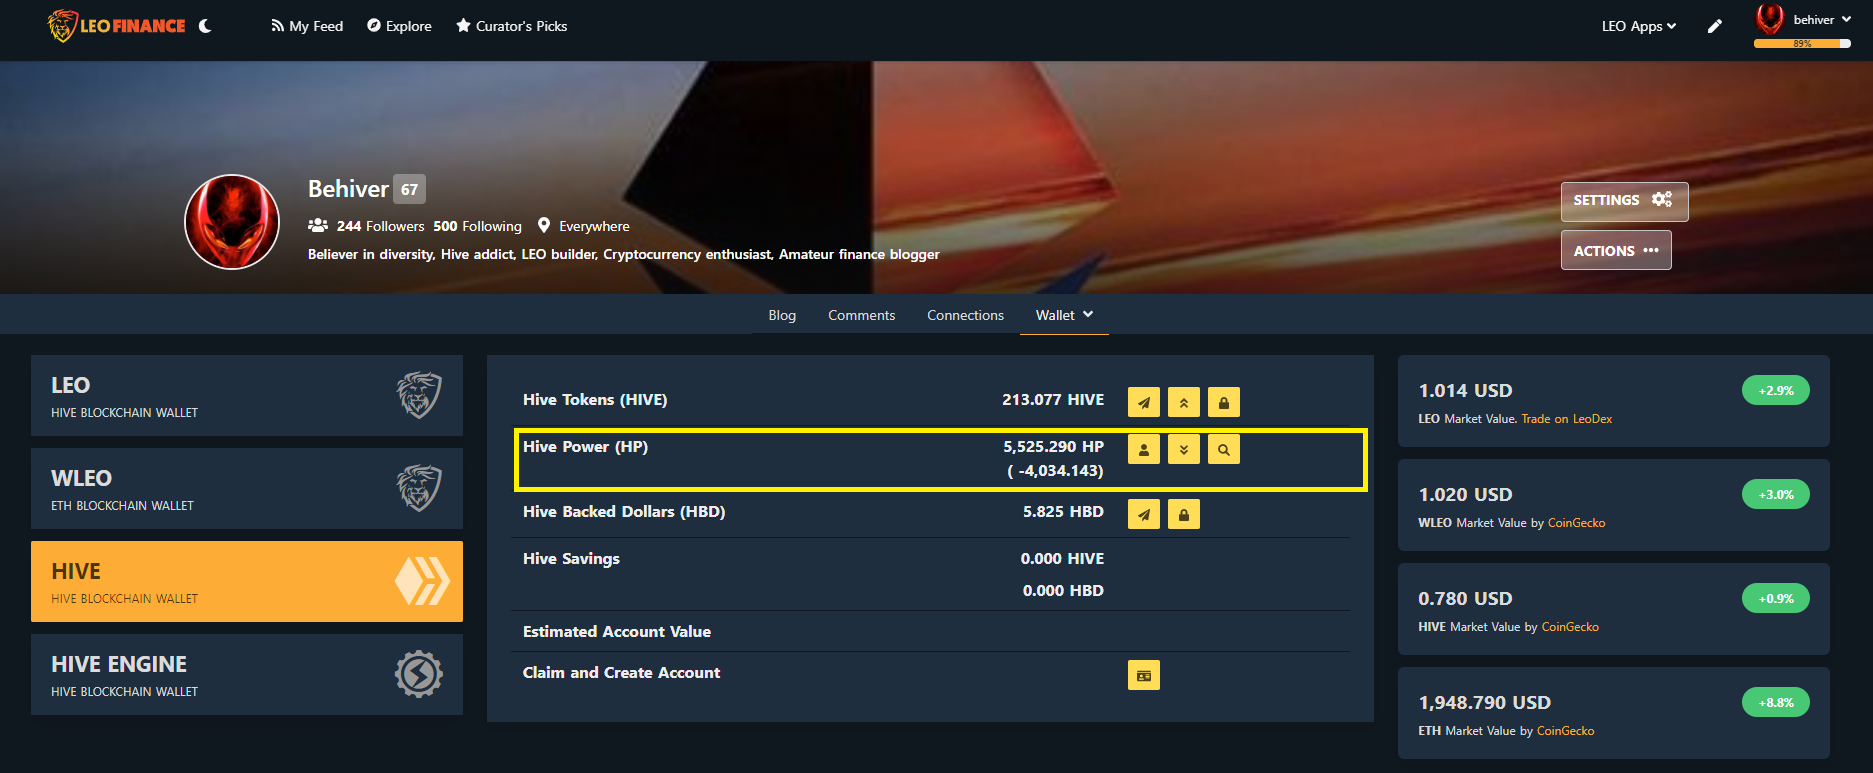Click the lock icon for Hive Backed Dollars
This screenshot has width=1873, height=773.
coord(1184,514)
